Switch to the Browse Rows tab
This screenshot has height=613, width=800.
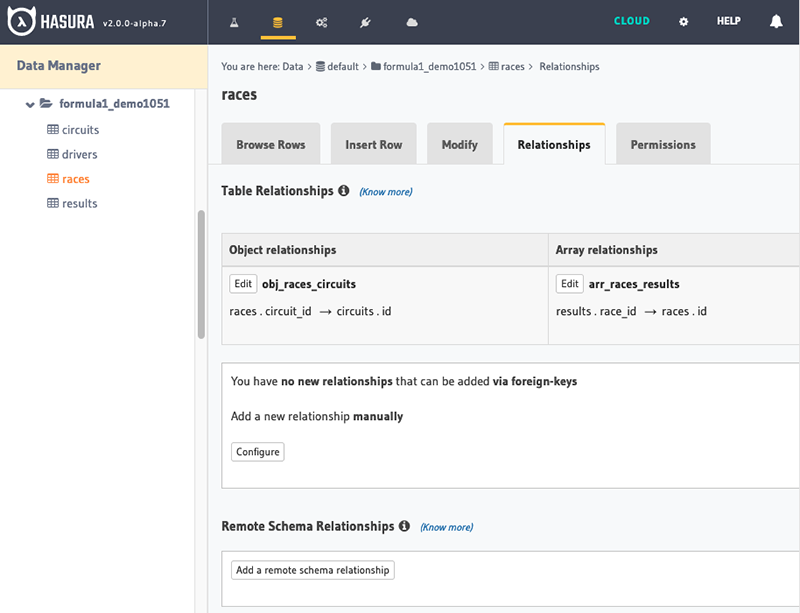pyautogui.click(x=271, y=144)
